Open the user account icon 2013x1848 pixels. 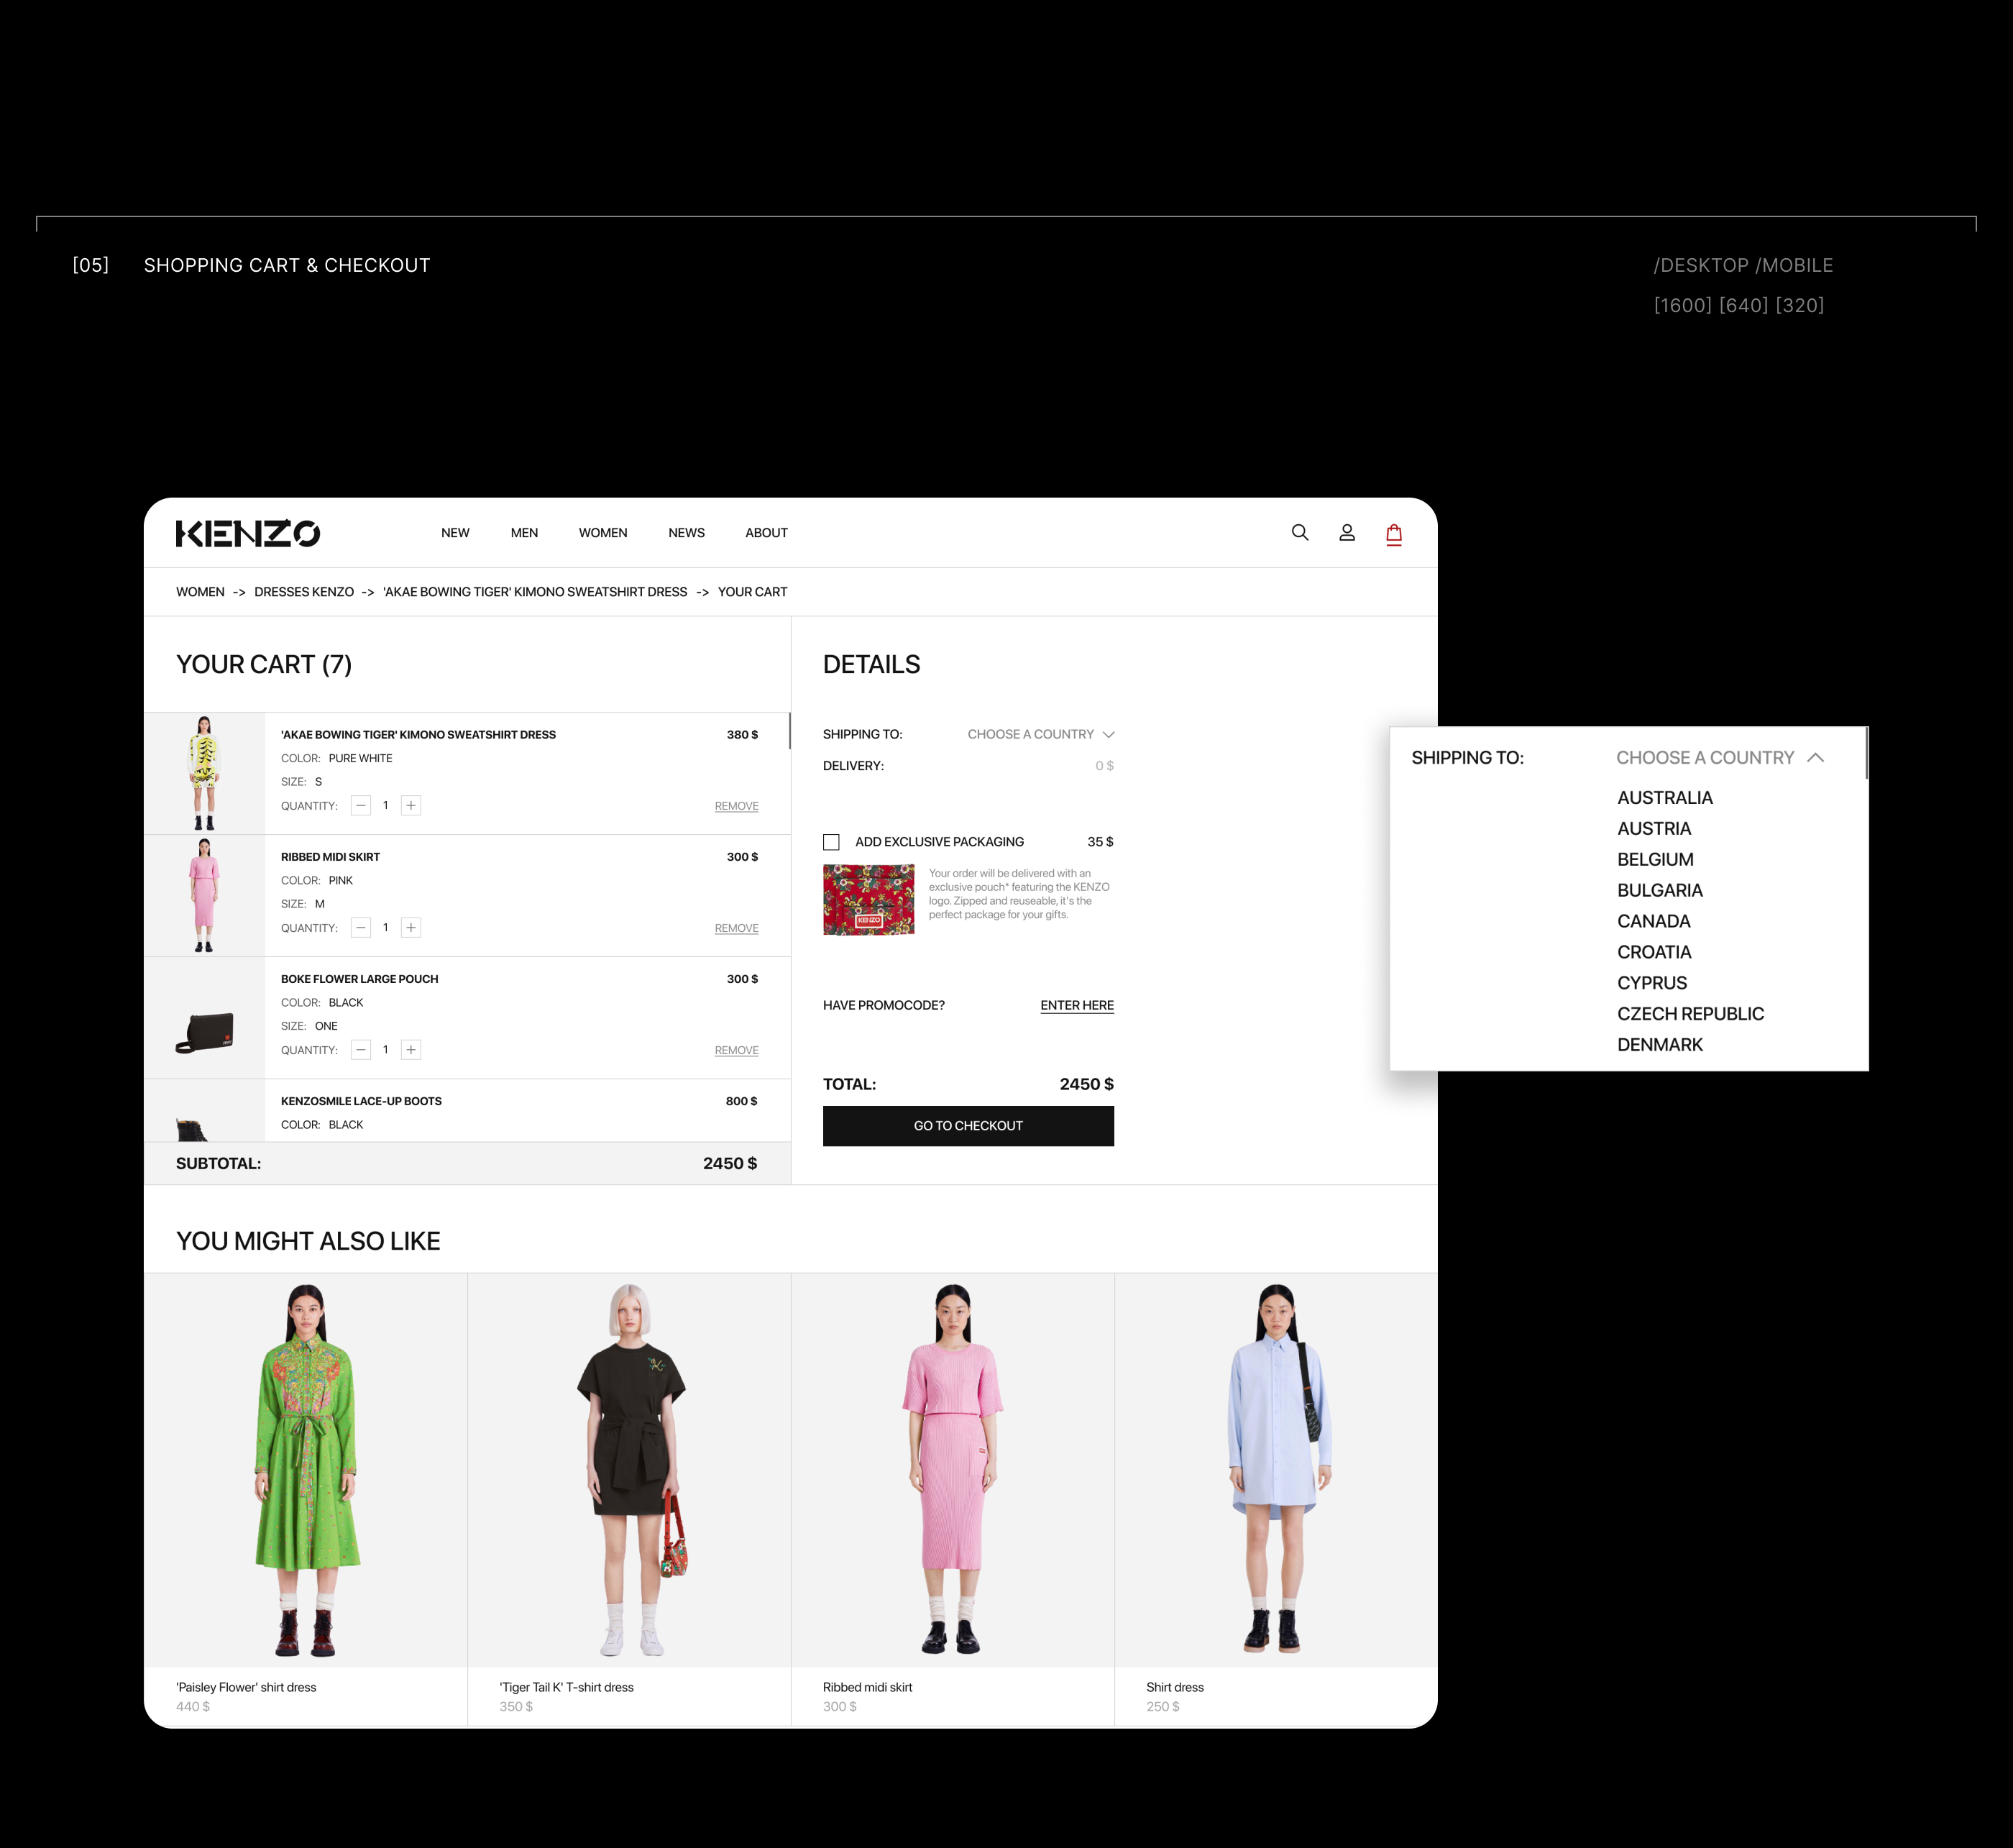tap(1347, 533)
